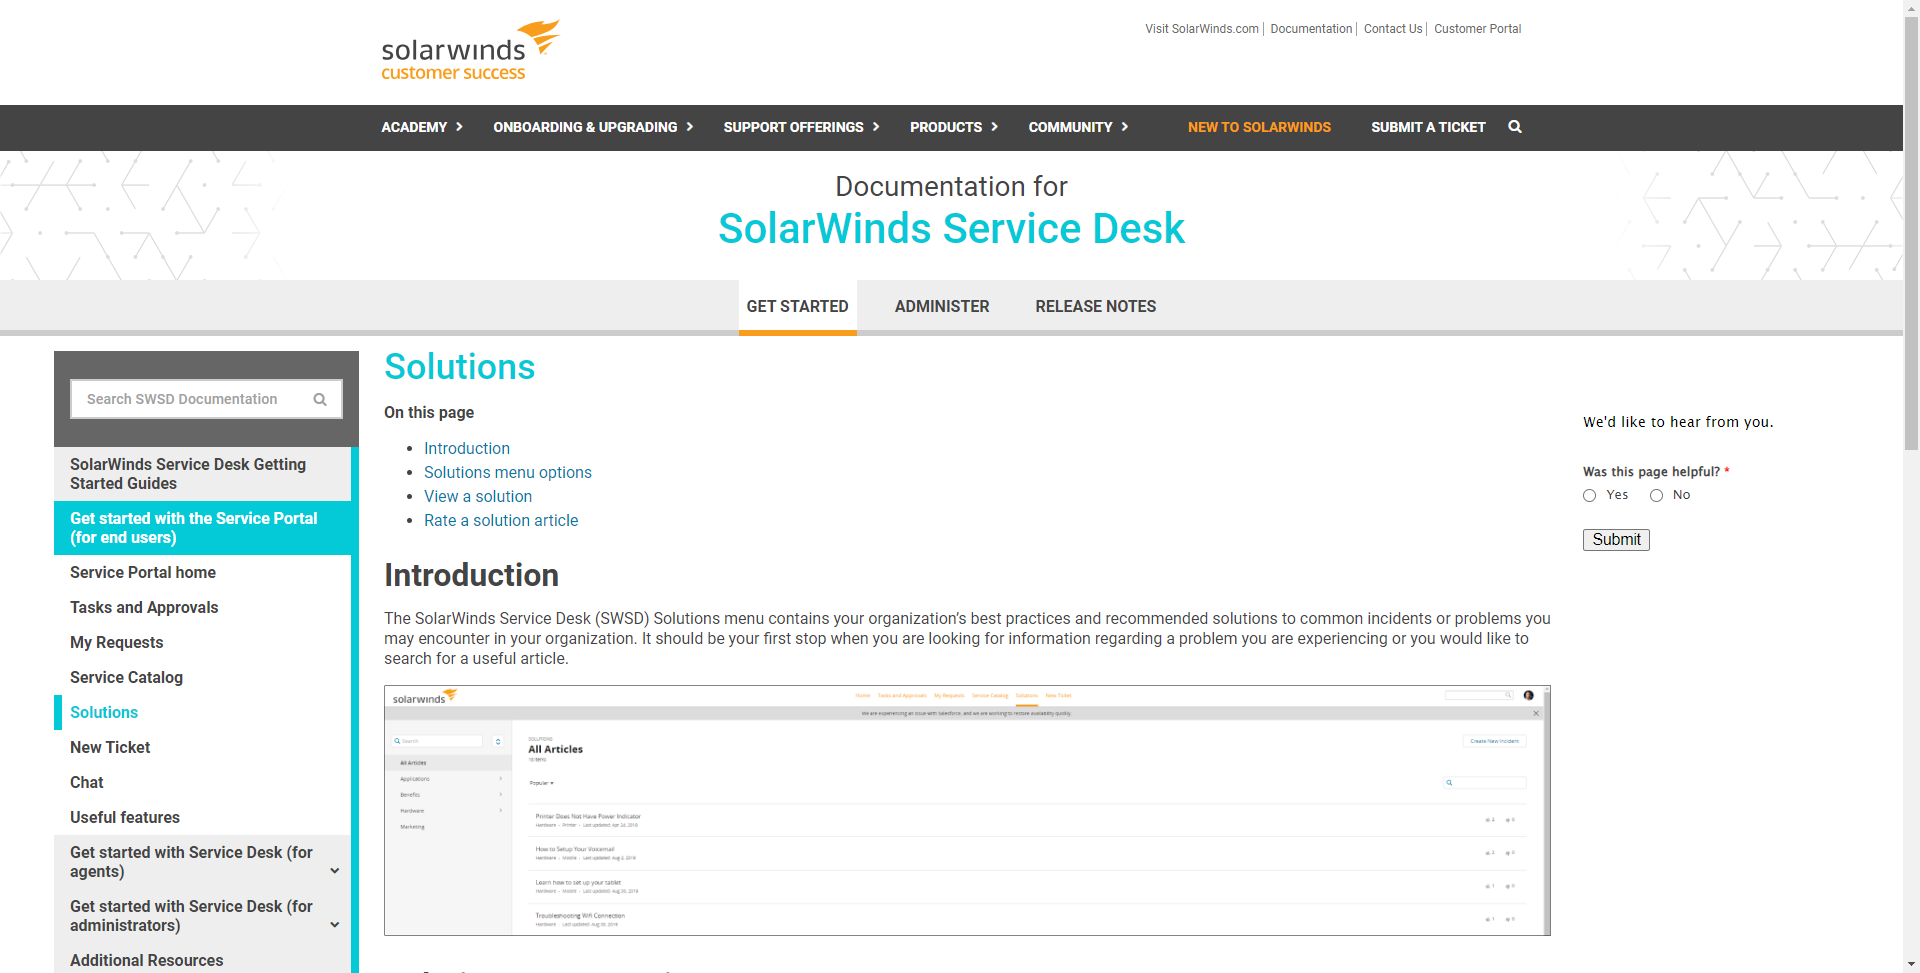This screenshot has height=973, width=1920.
Task: Switch to the Release Notes tab
Action: 1096,307
